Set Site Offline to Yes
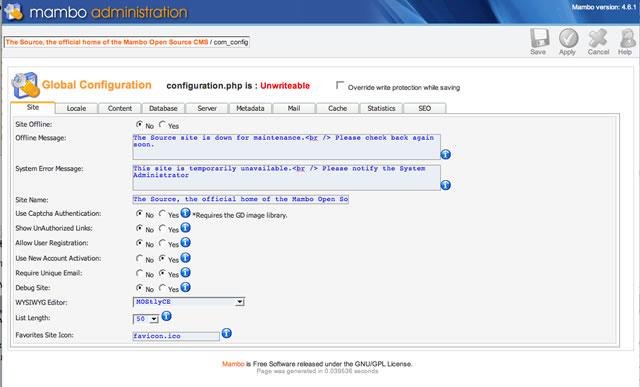Screen dimensions: 640x387 pyautogui.click(x=162, y=124)
